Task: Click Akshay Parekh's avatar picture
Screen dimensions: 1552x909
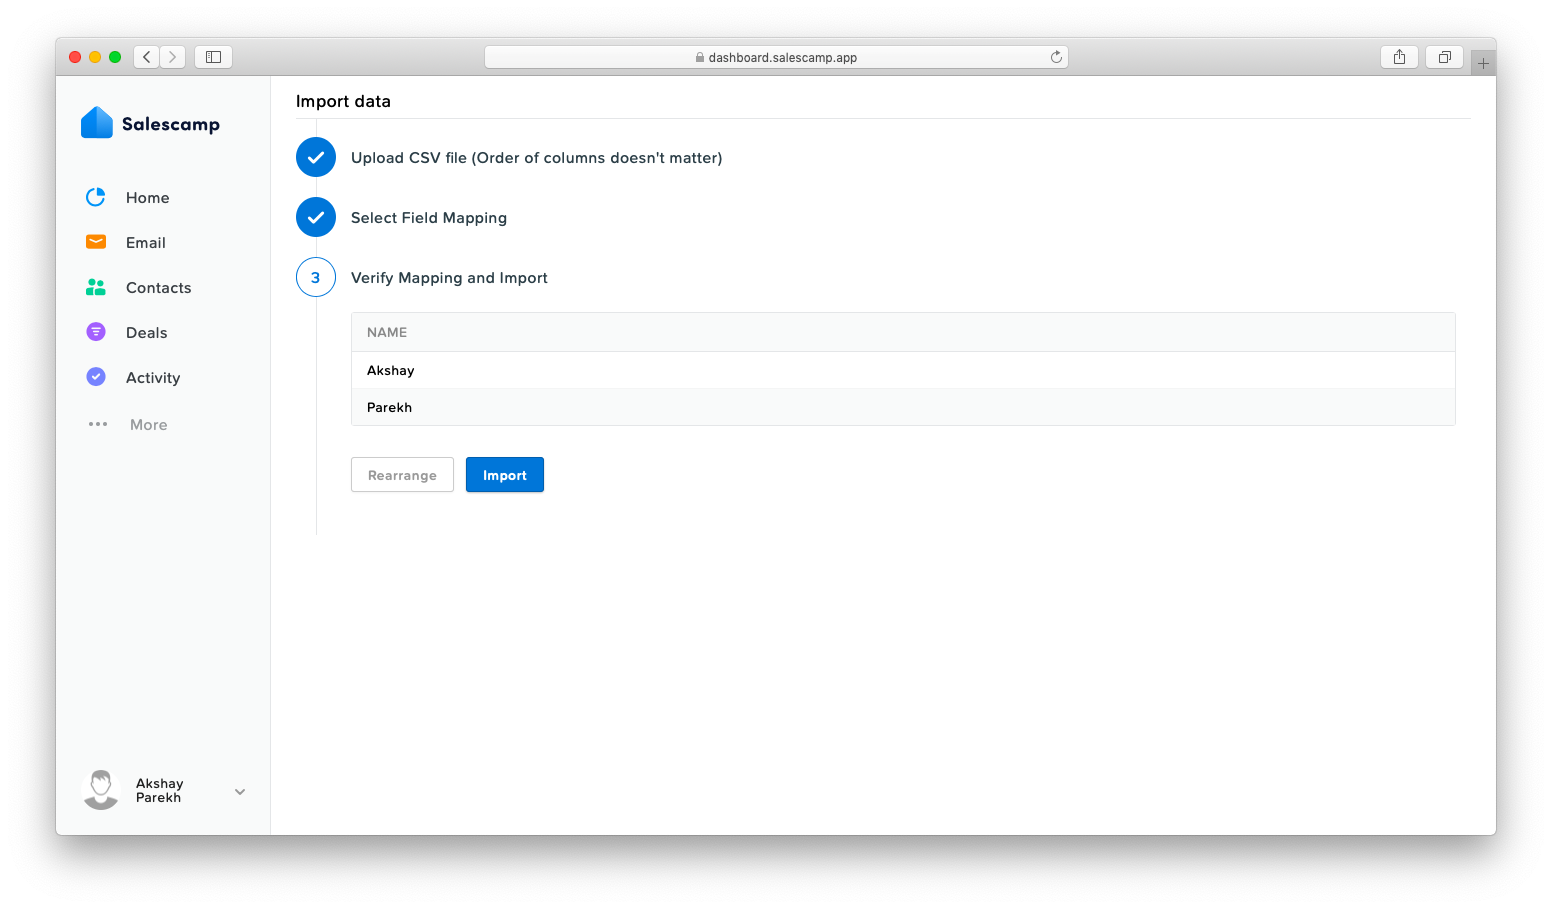Action: (100, 790)
